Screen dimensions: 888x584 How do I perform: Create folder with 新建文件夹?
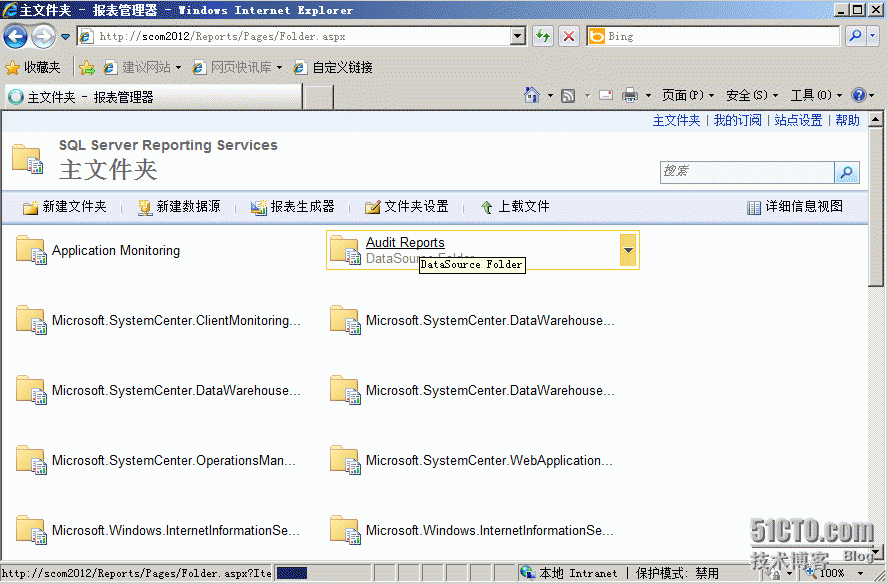click(x=65, y=207)
